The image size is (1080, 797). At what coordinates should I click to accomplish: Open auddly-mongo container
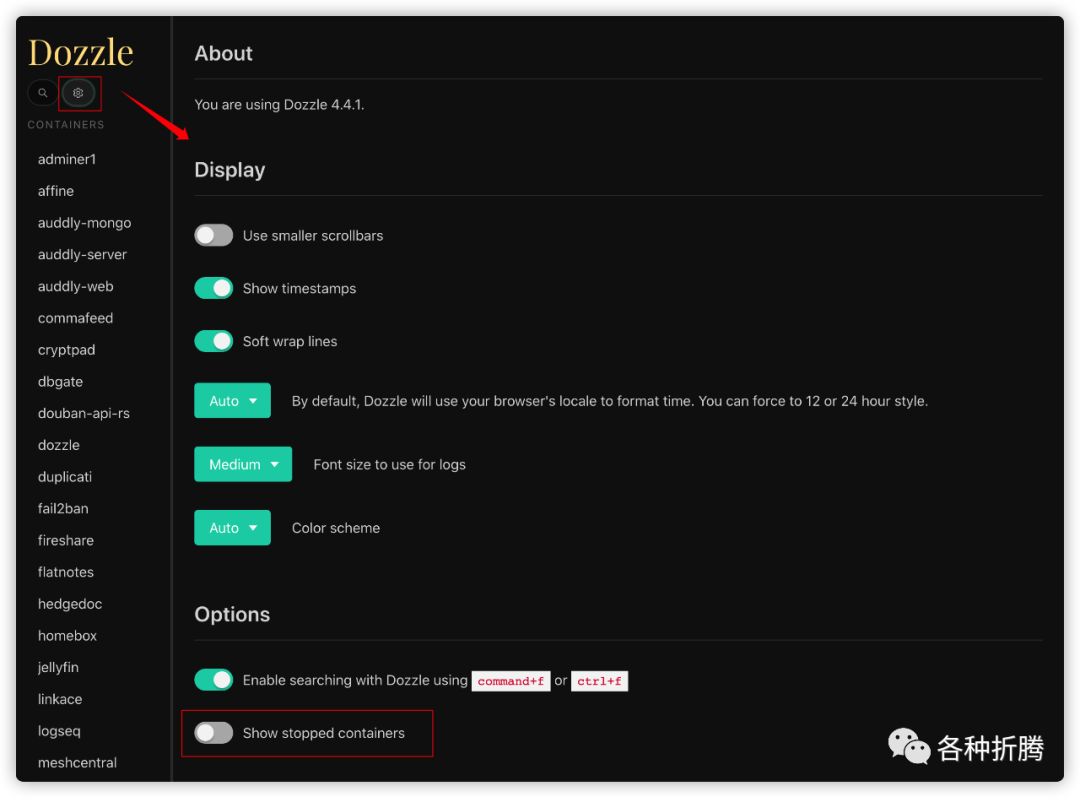tap(84, 222)
